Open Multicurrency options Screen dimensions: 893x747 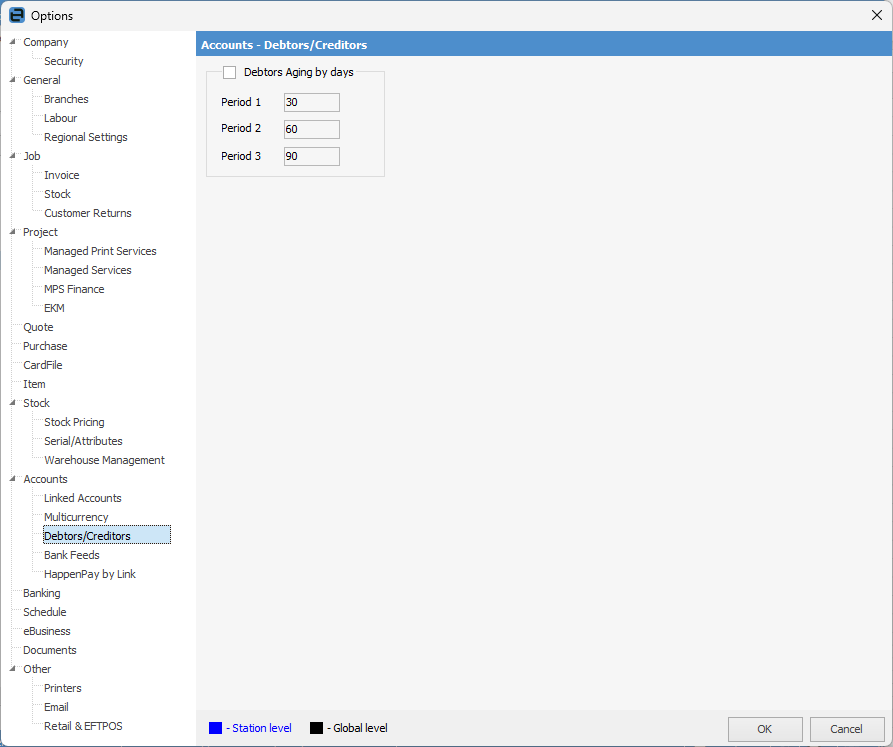pos(76,517)
